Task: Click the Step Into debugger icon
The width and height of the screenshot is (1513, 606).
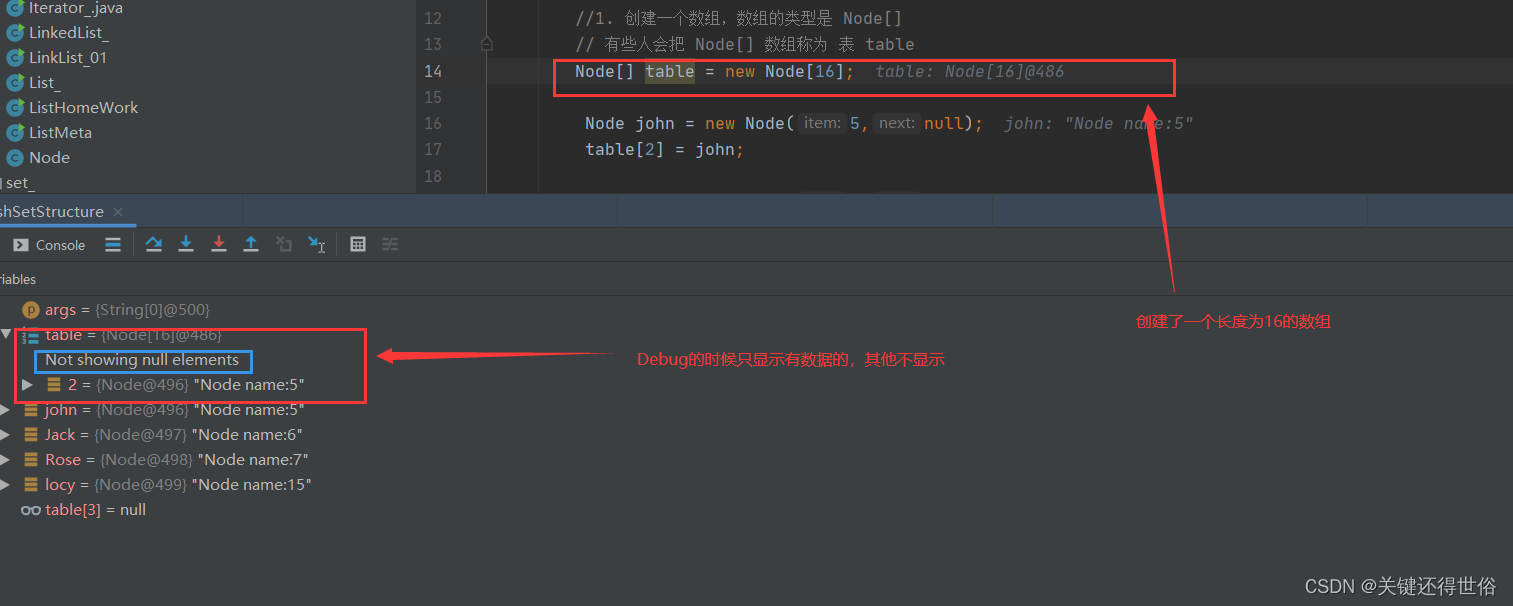Action: pos(185,244)
